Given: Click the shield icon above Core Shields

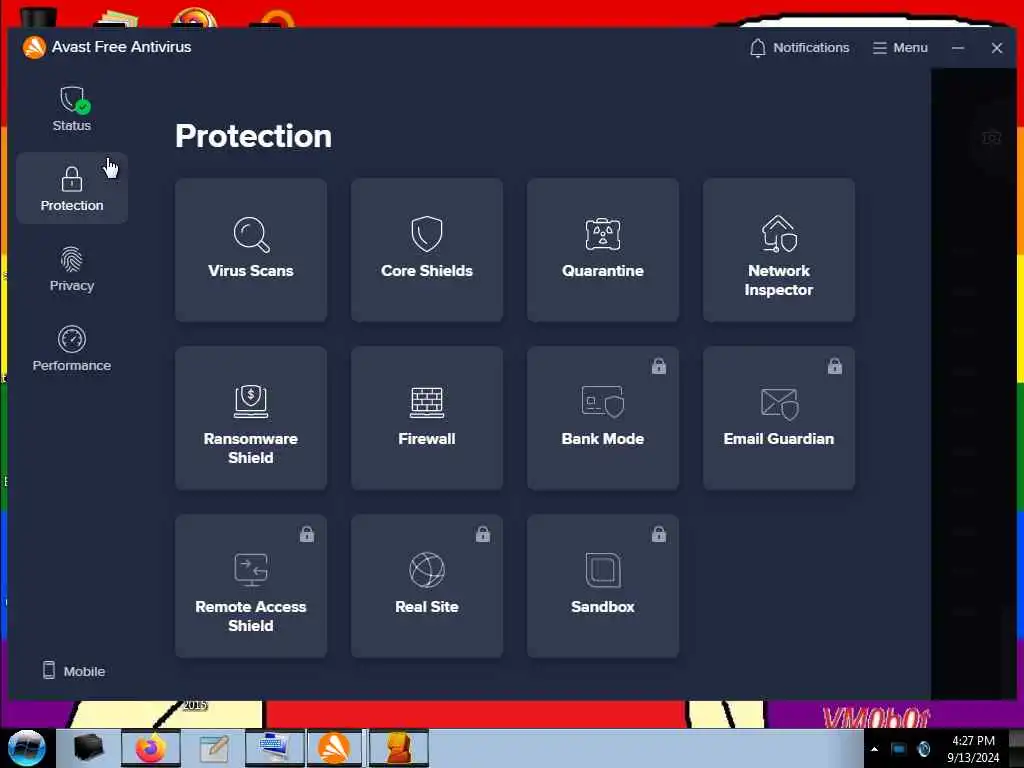Looking at the screenshot, I should [427, 234].
